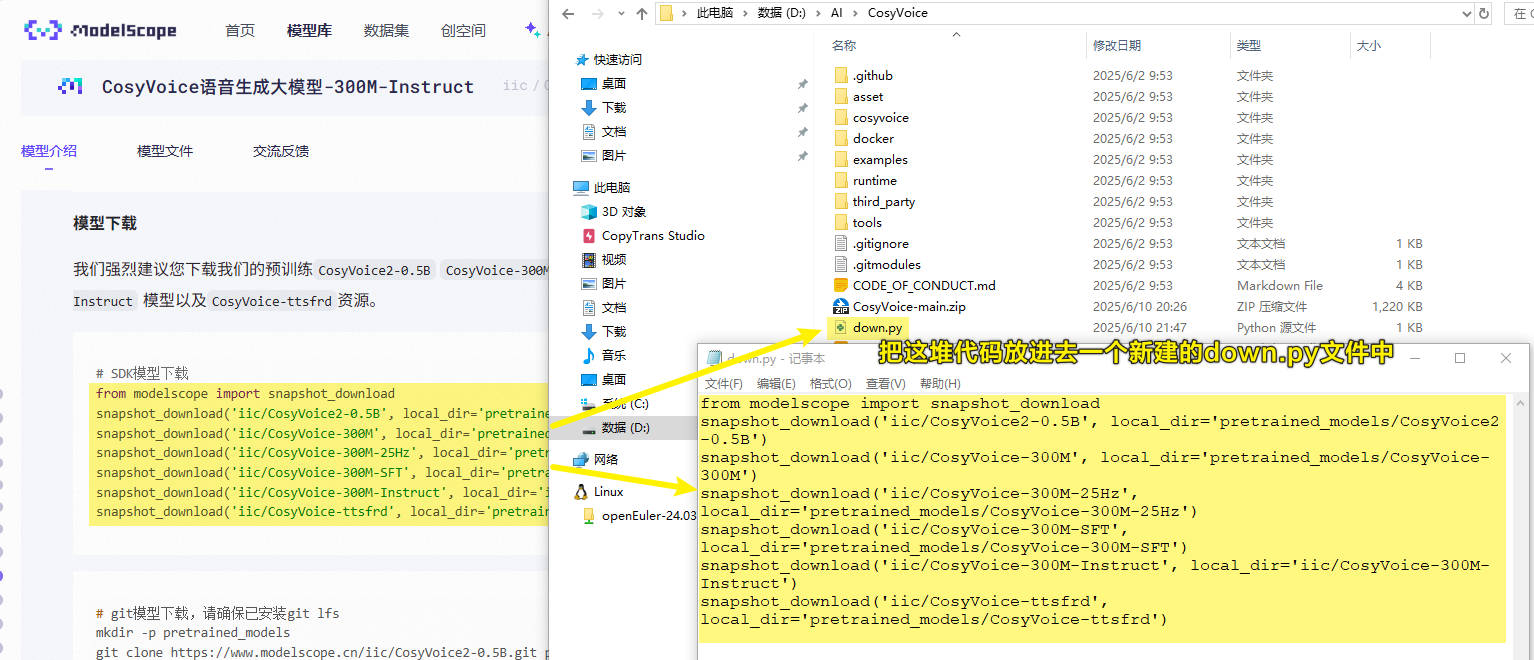Select the tools folder icon
This screenshot has width=1534, height=660.
840,222
